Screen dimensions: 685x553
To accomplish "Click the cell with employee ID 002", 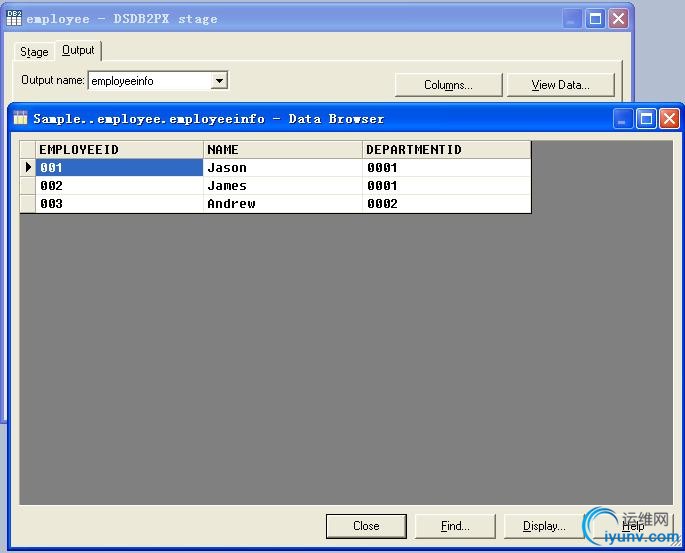I will 119,186.
